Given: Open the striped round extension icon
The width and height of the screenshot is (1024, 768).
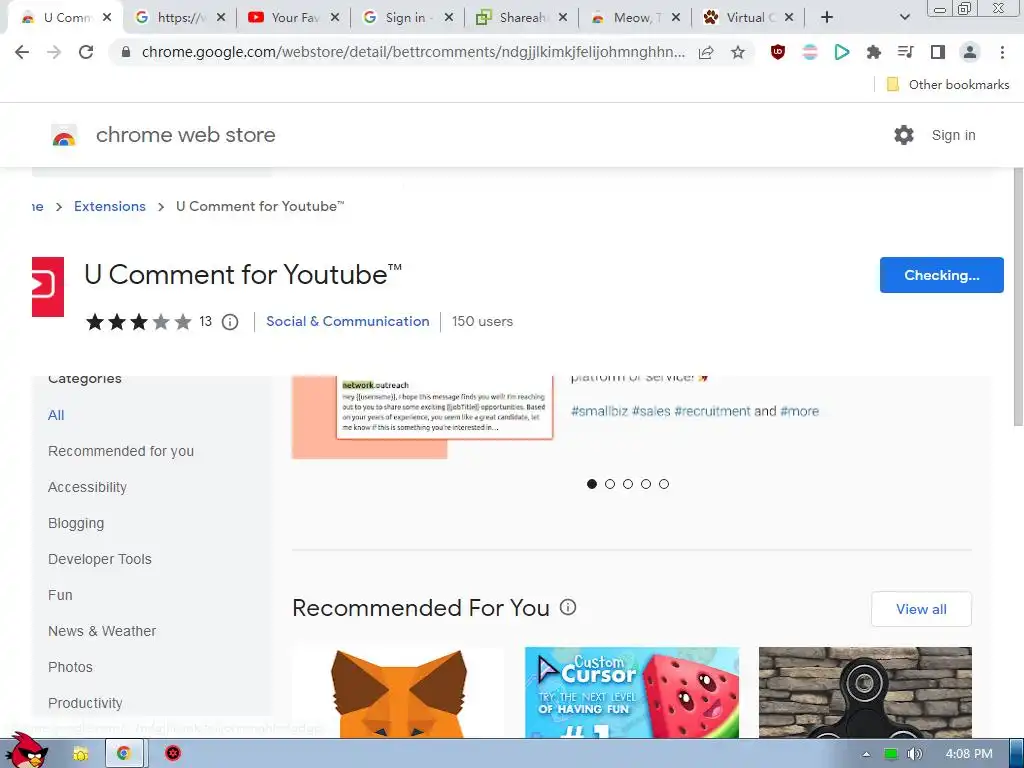Looking at the screenshot, I should click(x=810, y=52).
